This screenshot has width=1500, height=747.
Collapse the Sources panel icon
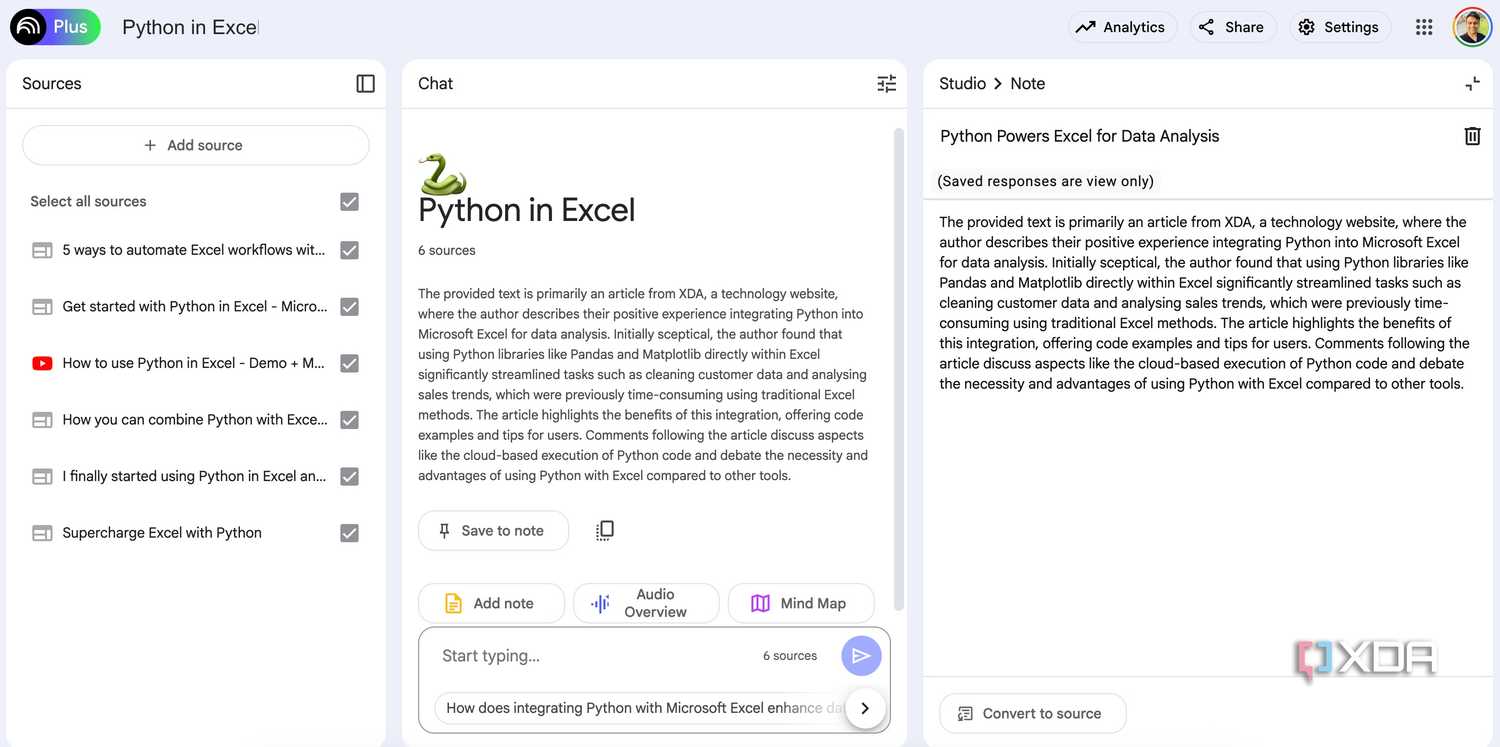366,84
